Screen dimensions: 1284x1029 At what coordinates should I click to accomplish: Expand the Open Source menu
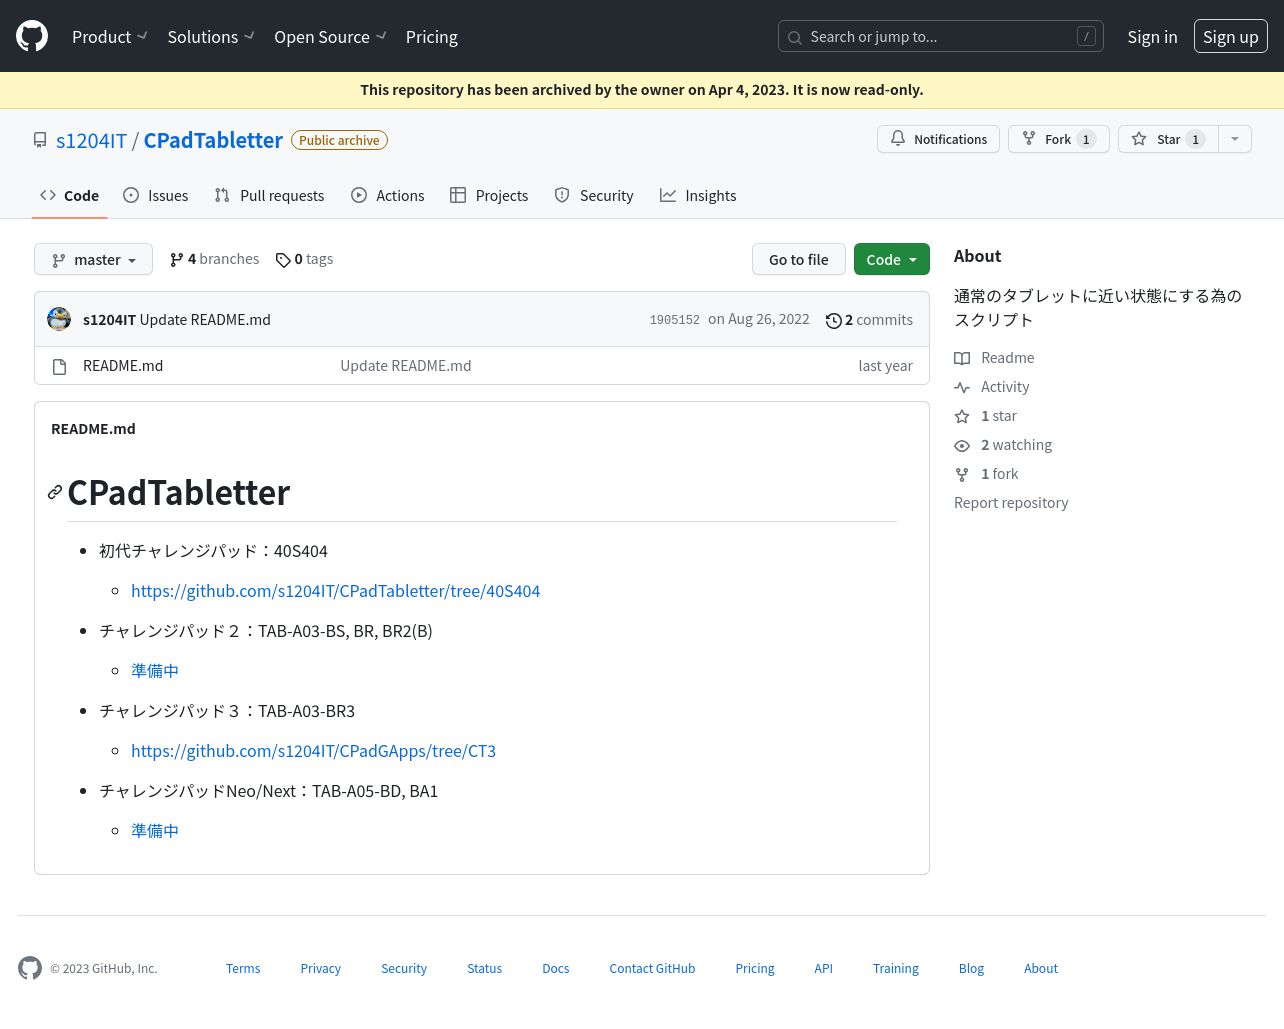(x=330, y=37)
